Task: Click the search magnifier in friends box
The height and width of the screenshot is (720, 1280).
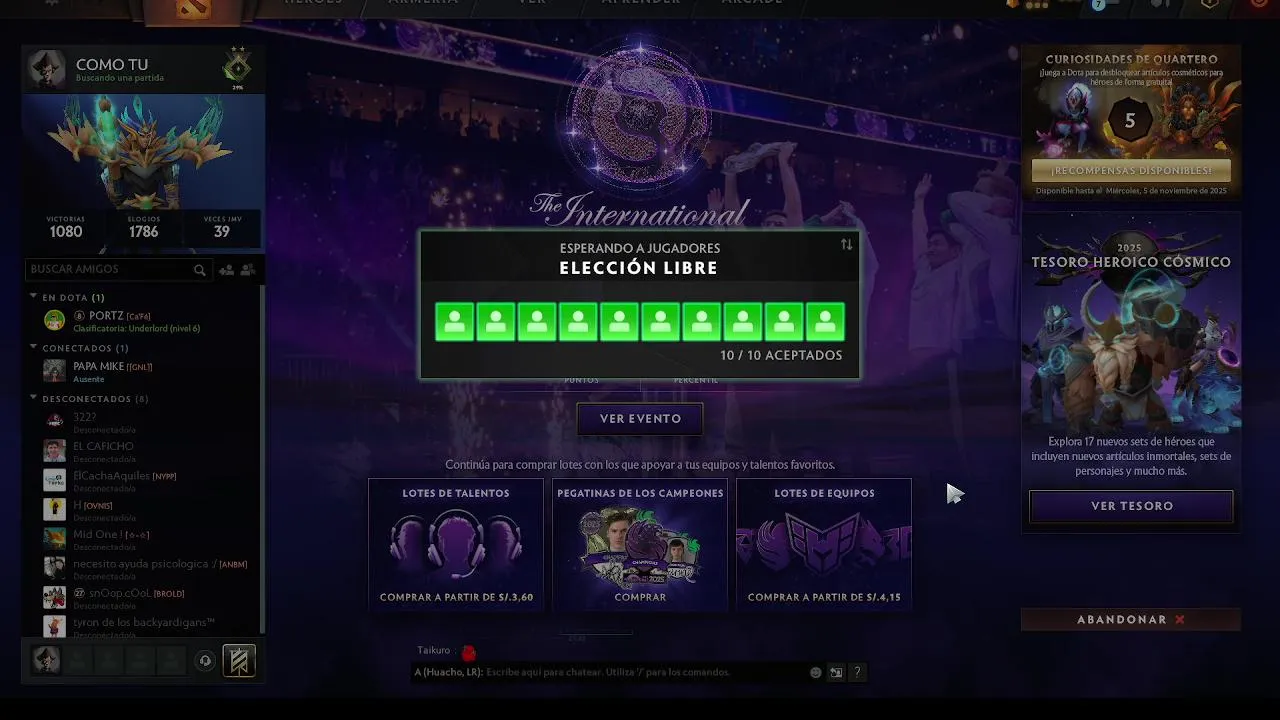Action: tap(200, 270)
